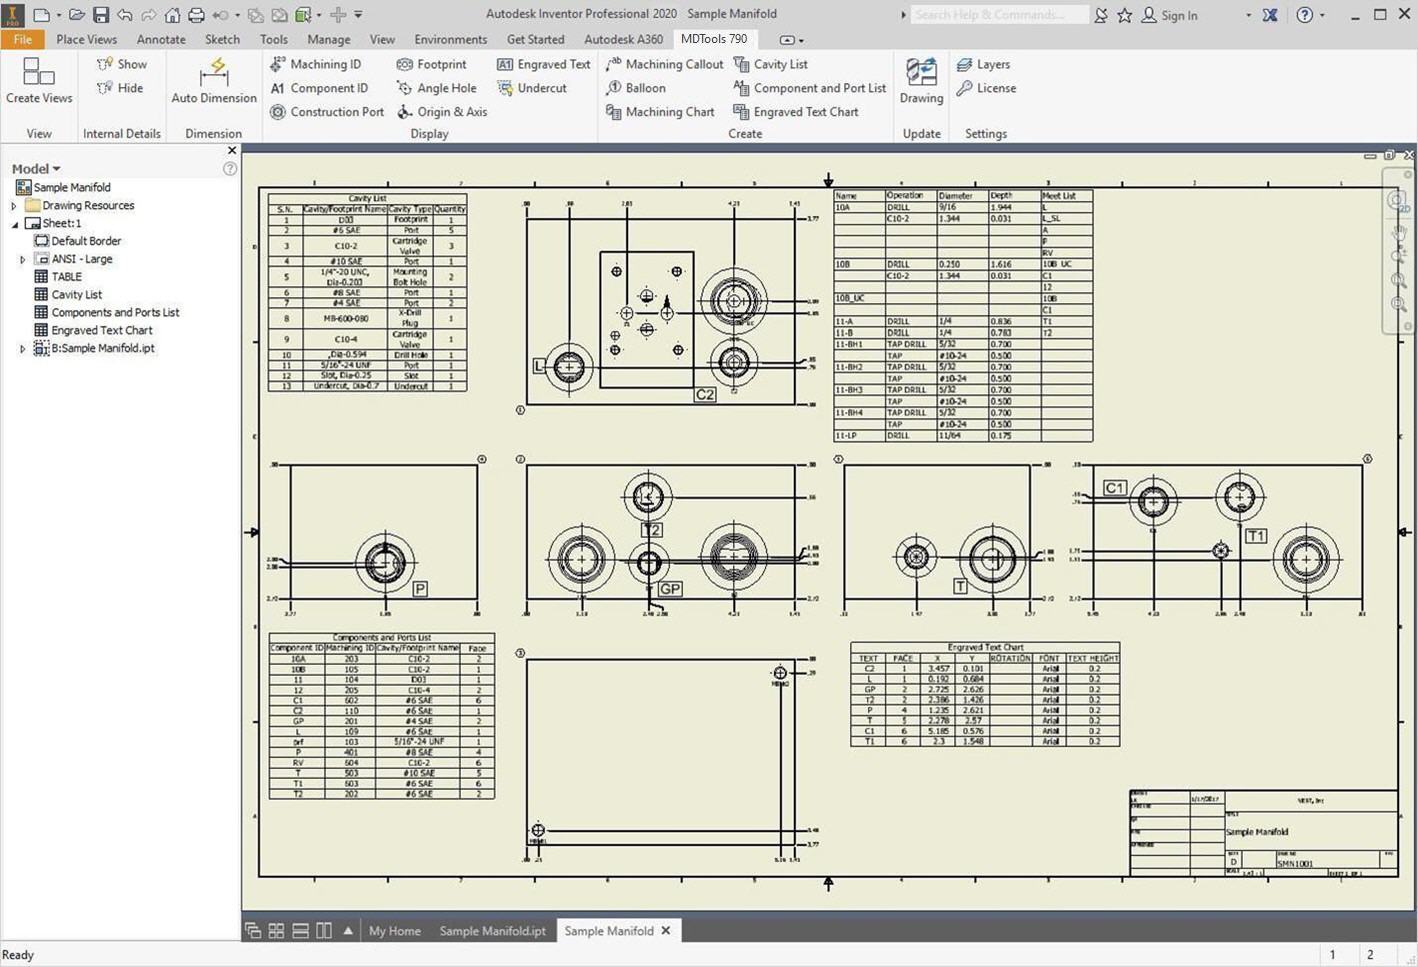The width and height of the screenshot is (1418, 967).
Task: Select the Engraved Text tool
Action: [x=543, y=64]
